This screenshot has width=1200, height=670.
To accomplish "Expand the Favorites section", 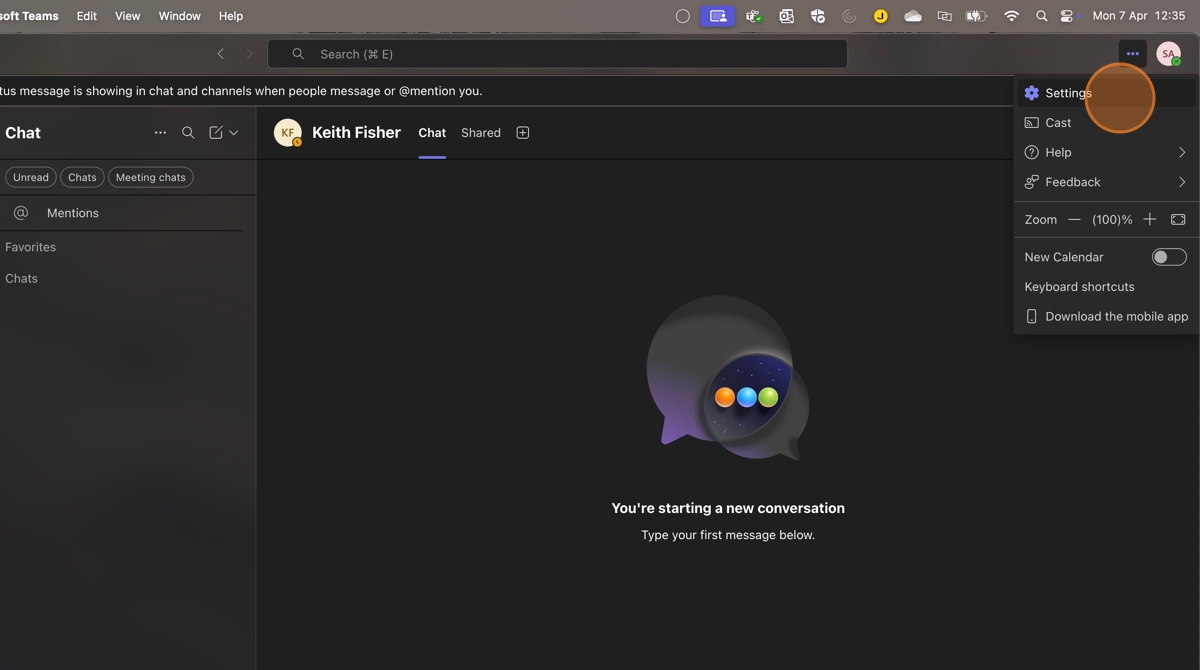I will pos(30,247).
